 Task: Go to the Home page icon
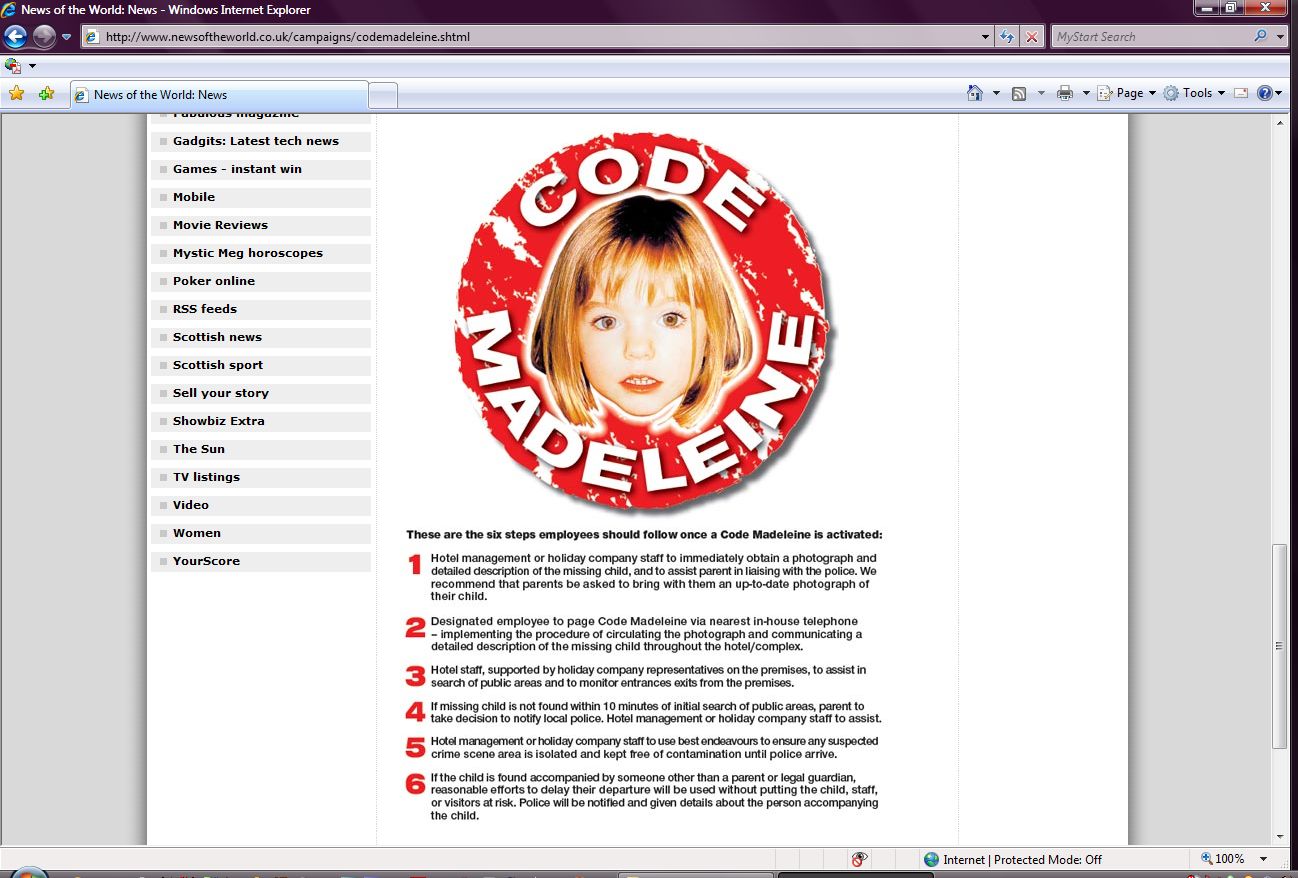click(x=975, y=93)
